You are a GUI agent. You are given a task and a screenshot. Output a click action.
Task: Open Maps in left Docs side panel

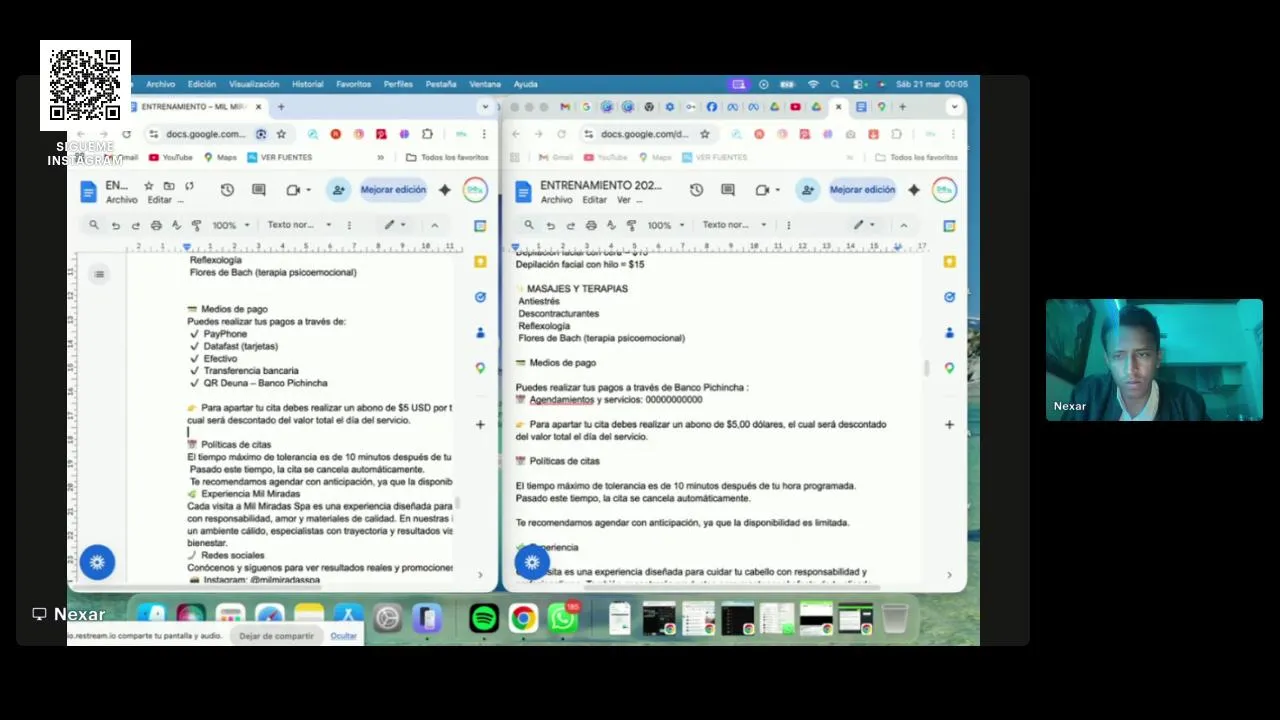coord(480,368)
